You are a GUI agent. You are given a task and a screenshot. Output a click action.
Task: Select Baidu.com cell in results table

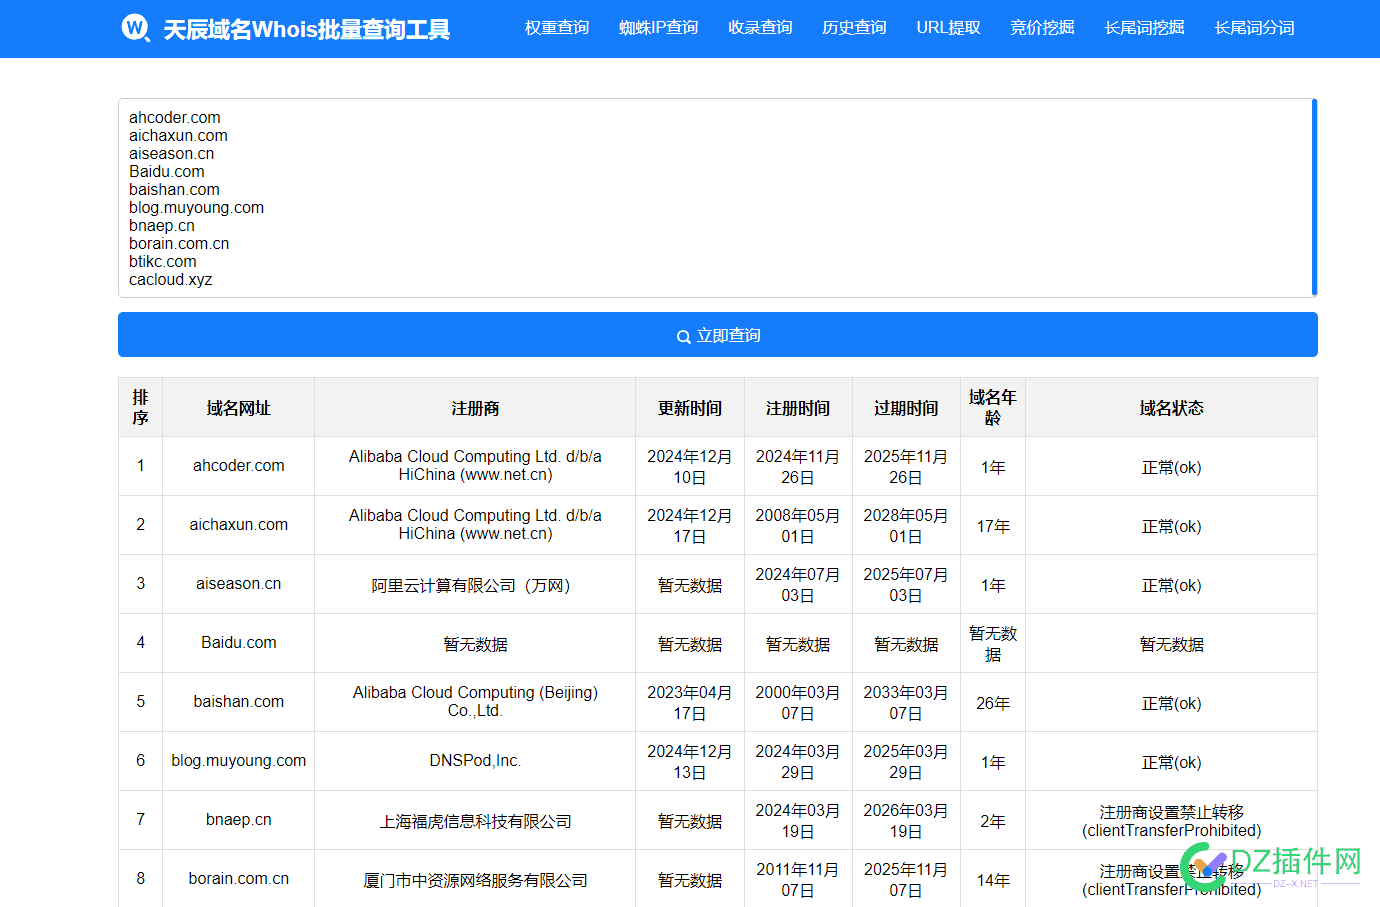[238, 643]
